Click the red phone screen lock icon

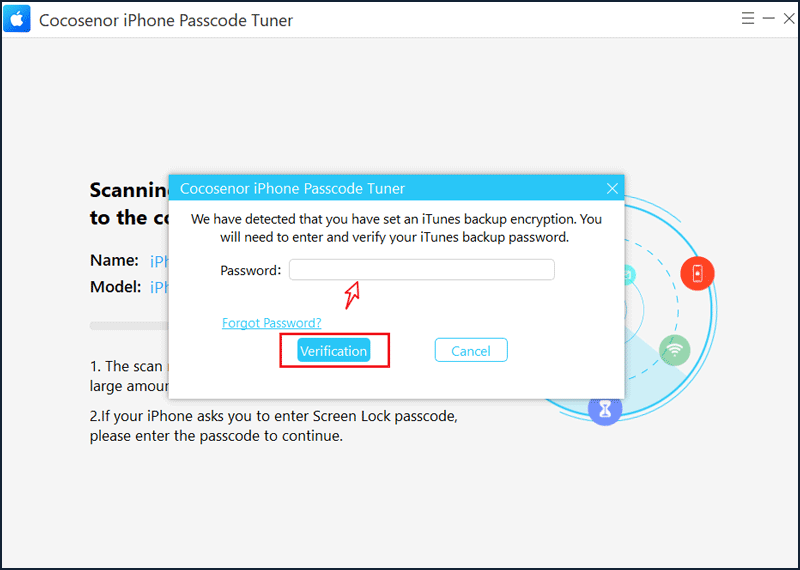coord(697,274)
